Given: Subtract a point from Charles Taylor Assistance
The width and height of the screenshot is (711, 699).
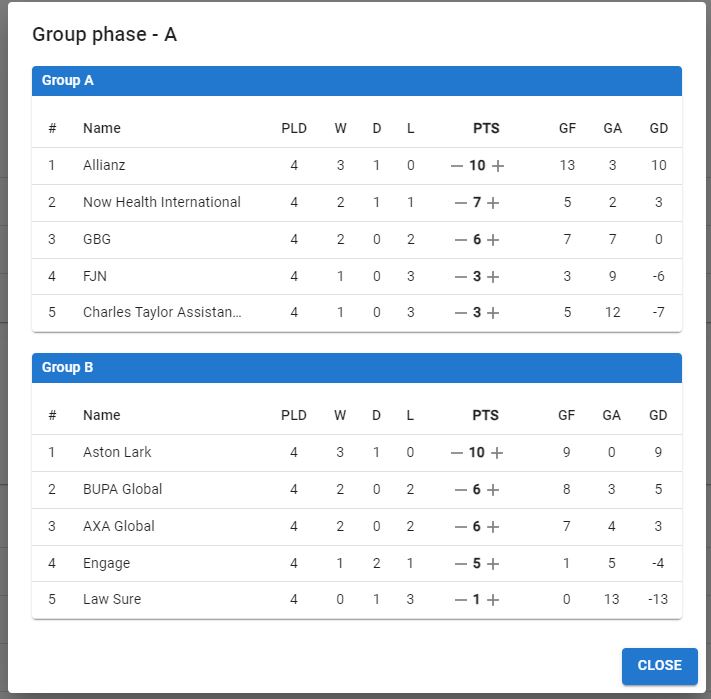Looking at the screenshot, I should click(x=461, y=313).
